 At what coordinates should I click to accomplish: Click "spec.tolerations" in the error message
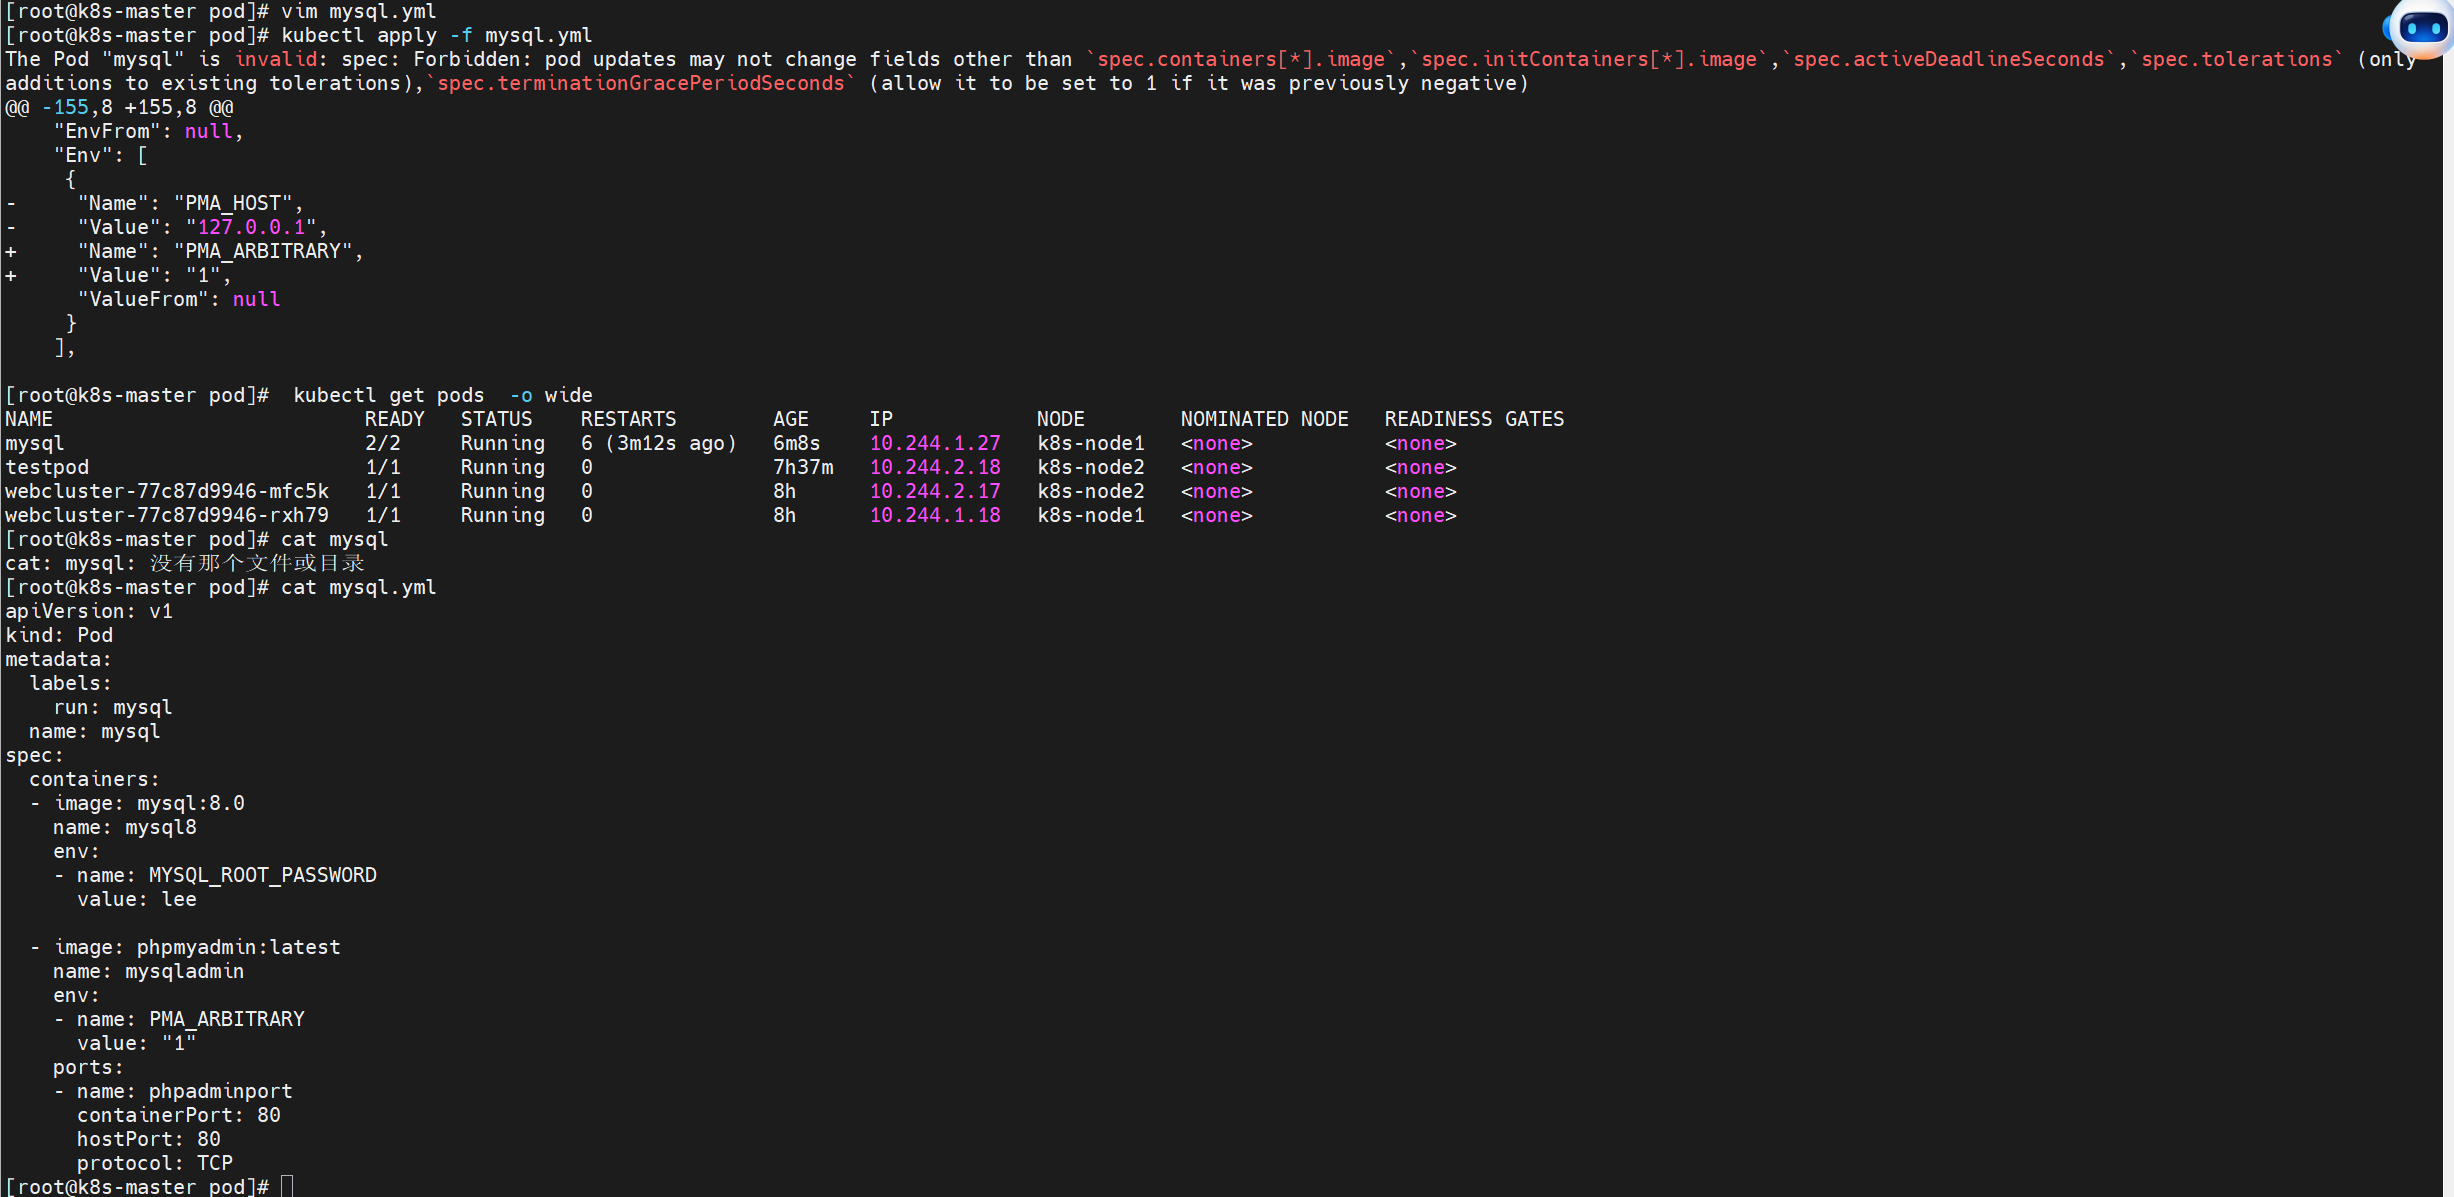tap(2237, 59)
